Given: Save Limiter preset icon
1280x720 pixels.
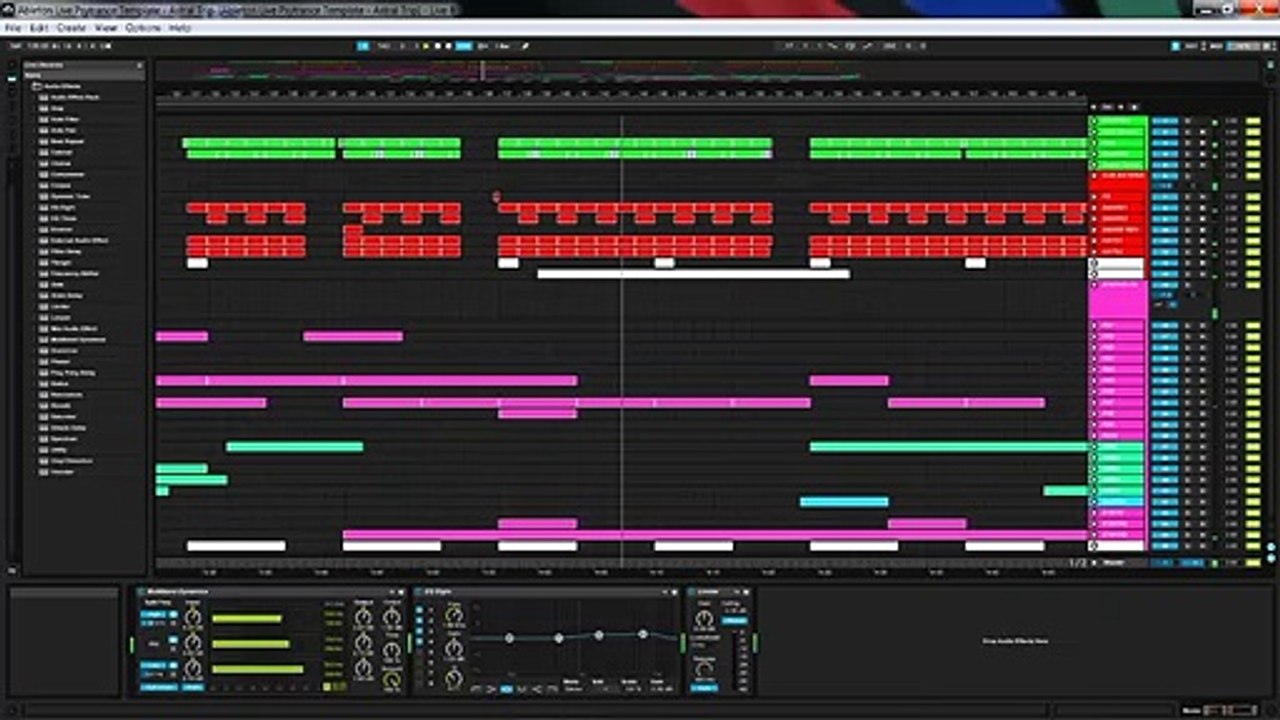Looking at the screenshot, I should pyautogui.click(x=746, y=591).
